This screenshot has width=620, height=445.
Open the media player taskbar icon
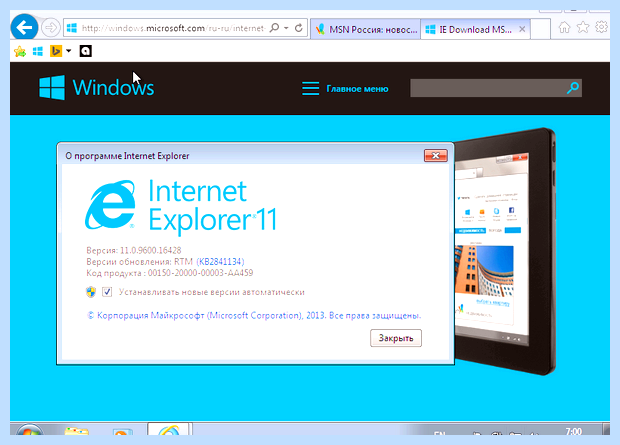coord(122,432)
